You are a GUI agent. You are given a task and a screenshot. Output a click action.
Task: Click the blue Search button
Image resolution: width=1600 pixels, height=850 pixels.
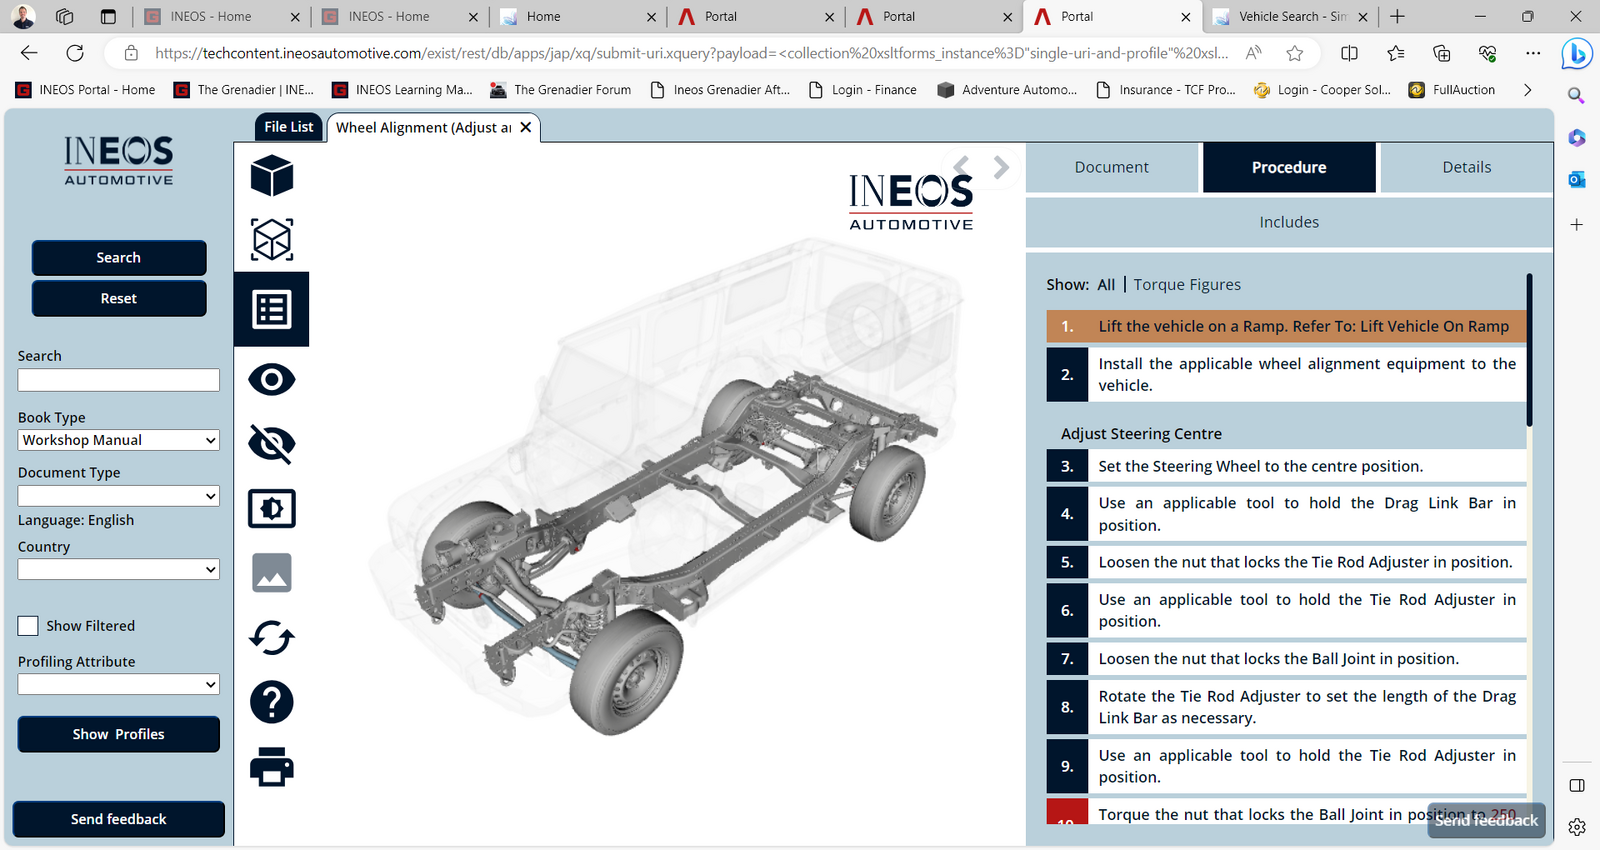coord(119,258)
